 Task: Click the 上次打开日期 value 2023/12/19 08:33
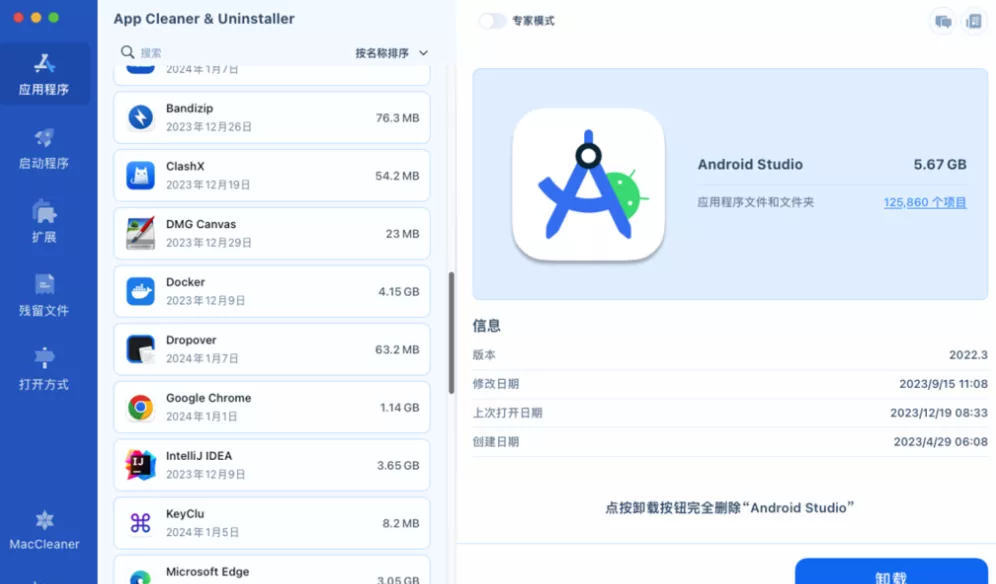(939, 413)
